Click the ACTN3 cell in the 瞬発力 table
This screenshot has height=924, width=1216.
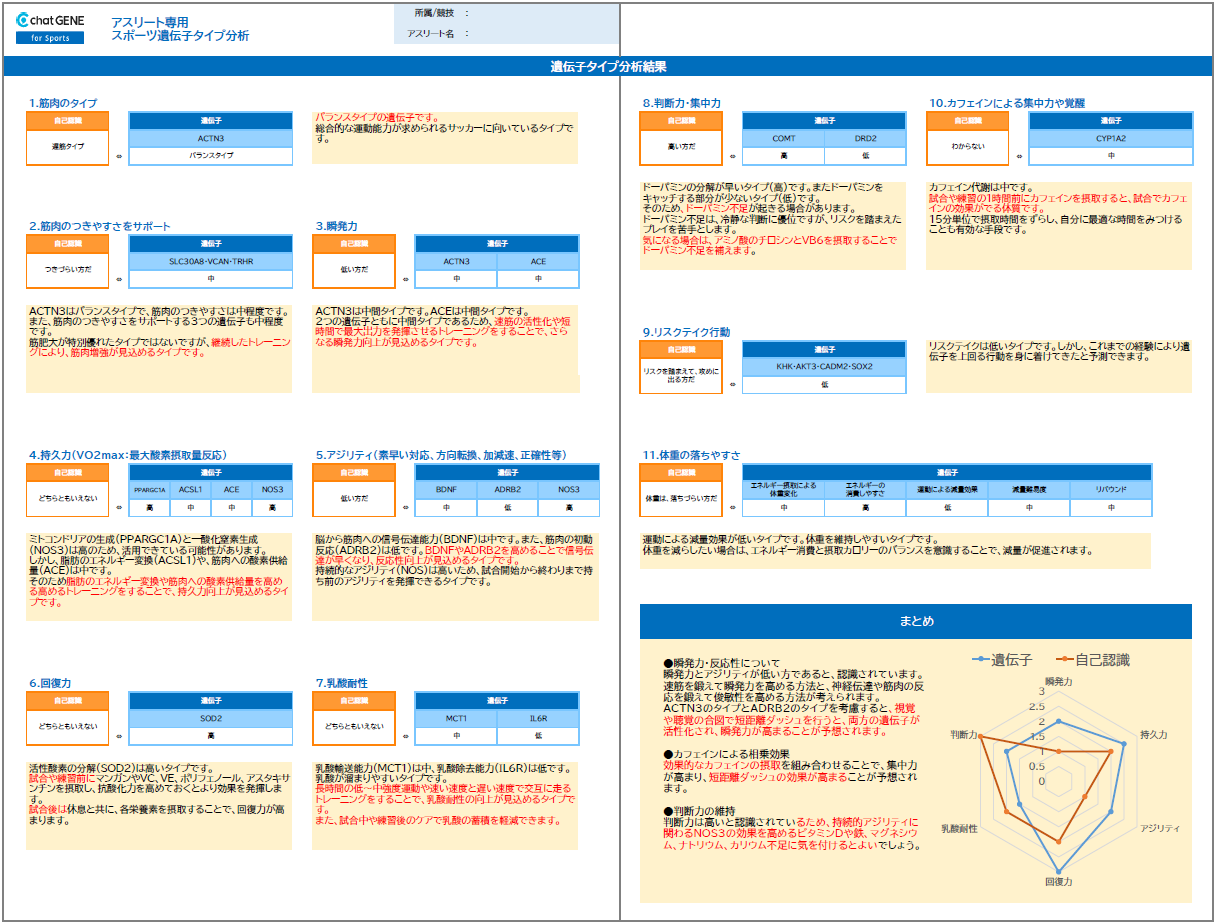click(x=456, y=262)
